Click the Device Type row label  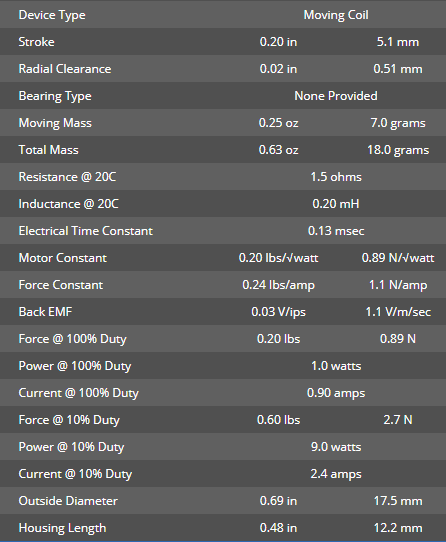[x=52, y=15]
